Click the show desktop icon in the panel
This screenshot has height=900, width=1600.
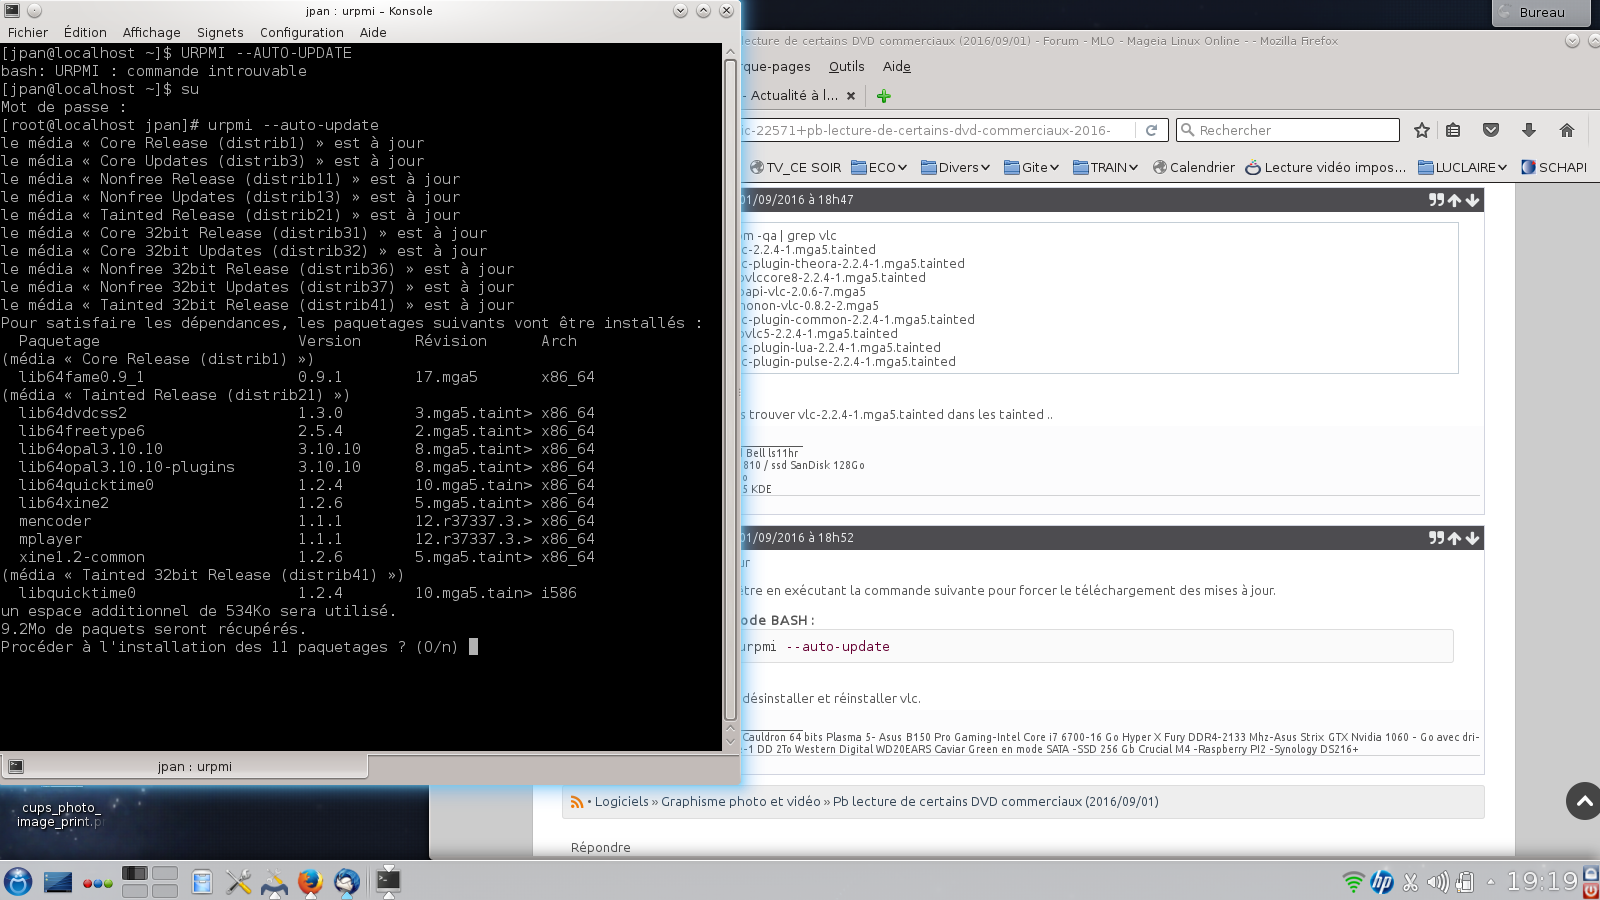click(58, 882)
